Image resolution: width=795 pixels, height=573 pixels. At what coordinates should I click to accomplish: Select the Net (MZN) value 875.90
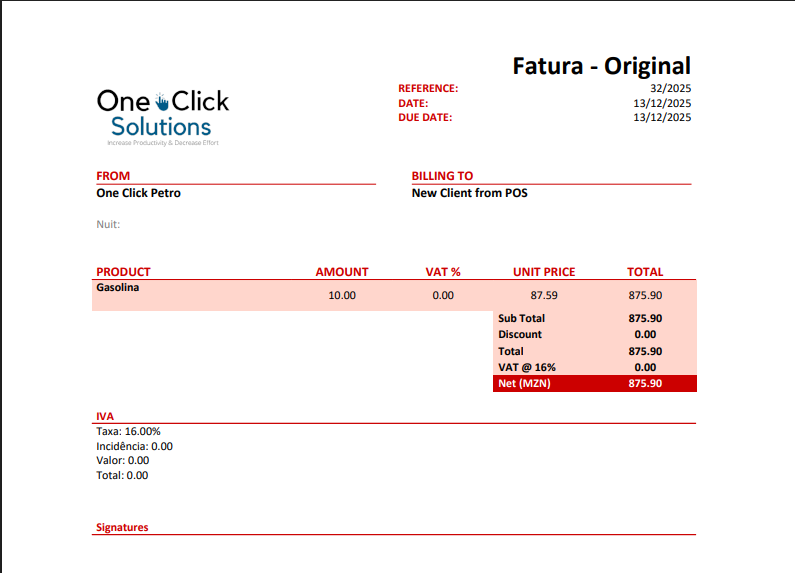[645, 383]
